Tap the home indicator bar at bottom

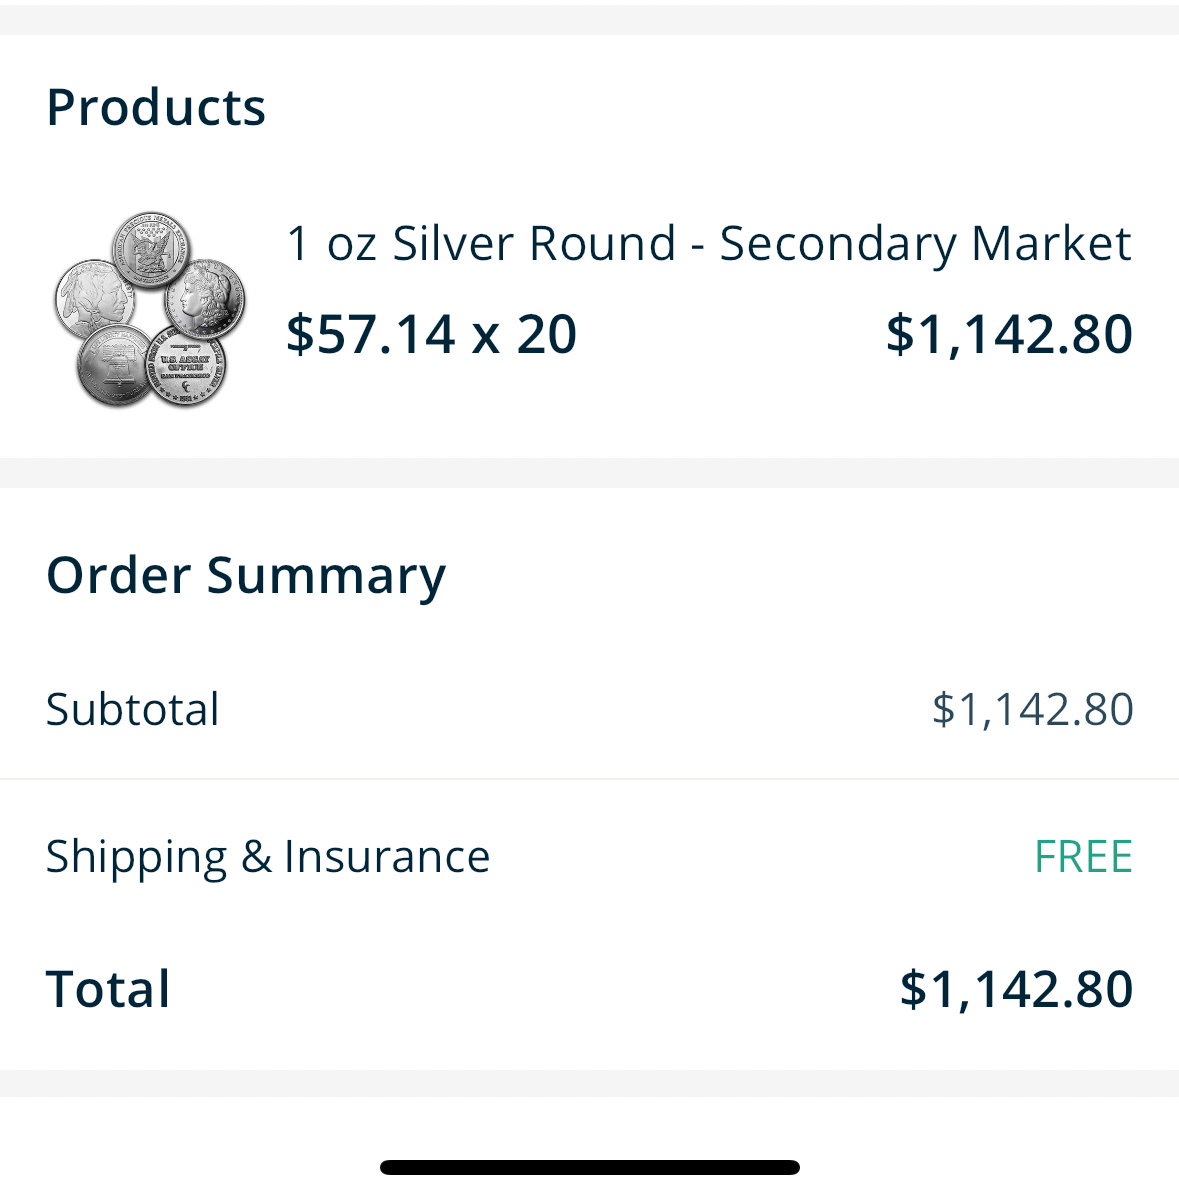(x=589, y=1167)
